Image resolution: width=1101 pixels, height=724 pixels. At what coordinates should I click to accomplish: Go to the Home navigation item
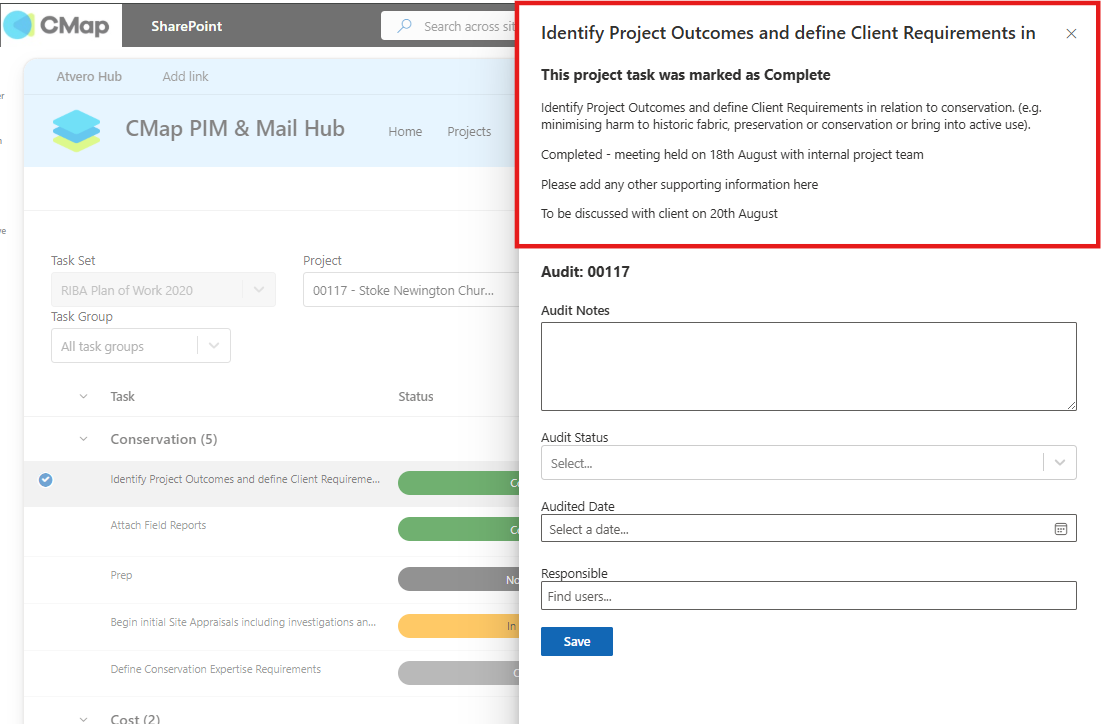coord(405,131)
